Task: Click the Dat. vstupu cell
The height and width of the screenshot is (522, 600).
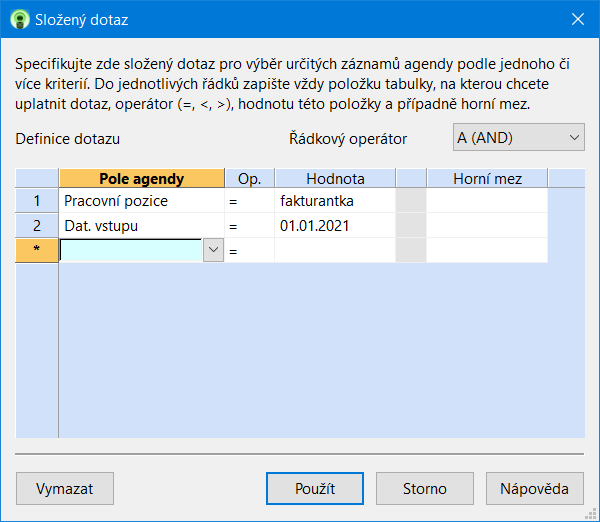Action: tap(142, 225)
